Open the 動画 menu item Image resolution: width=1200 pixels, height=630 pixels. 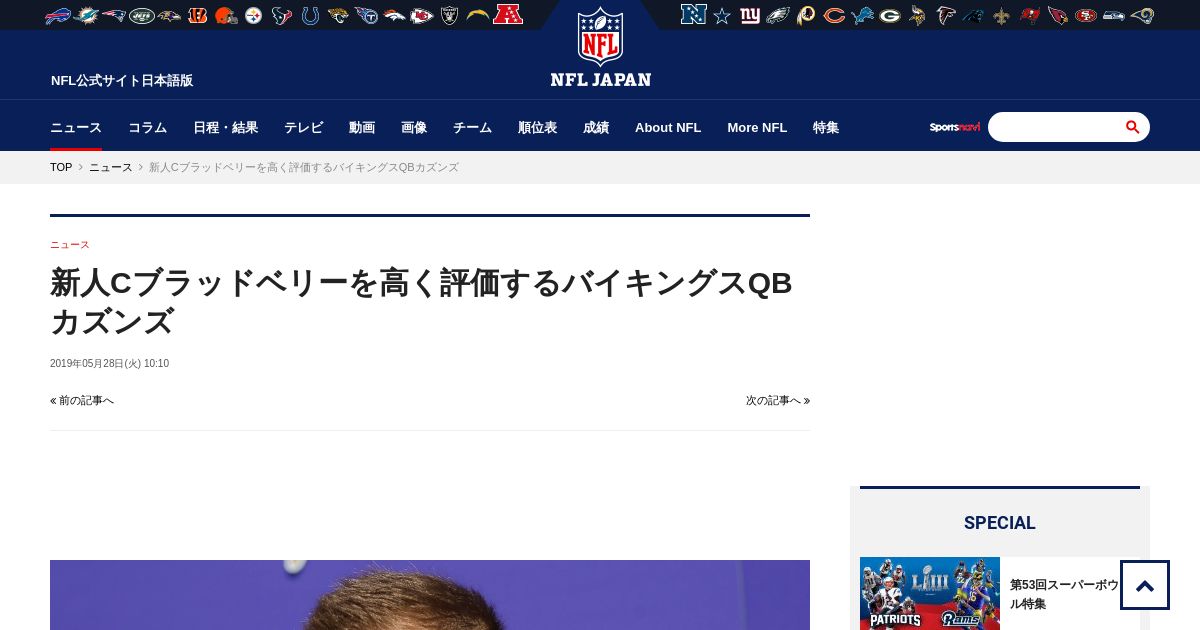coord(362,127)
